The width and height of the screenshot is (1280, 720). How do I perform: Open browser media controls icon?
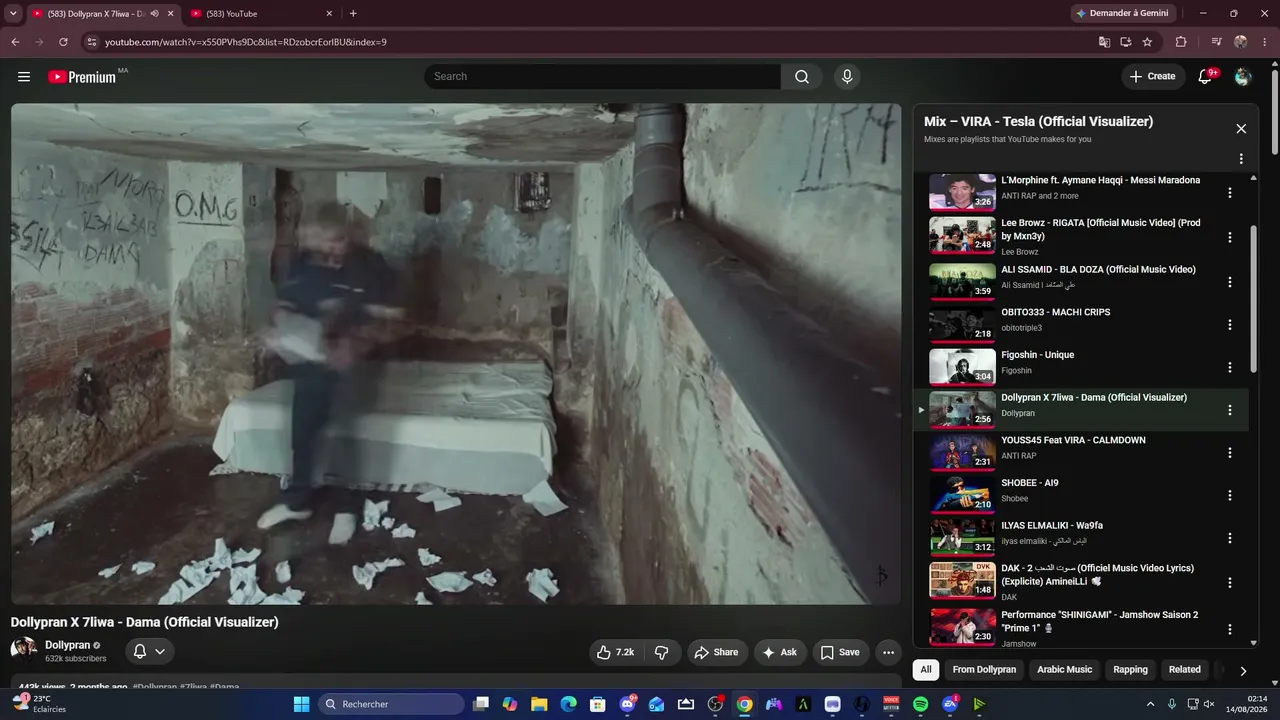(1216, 42)
